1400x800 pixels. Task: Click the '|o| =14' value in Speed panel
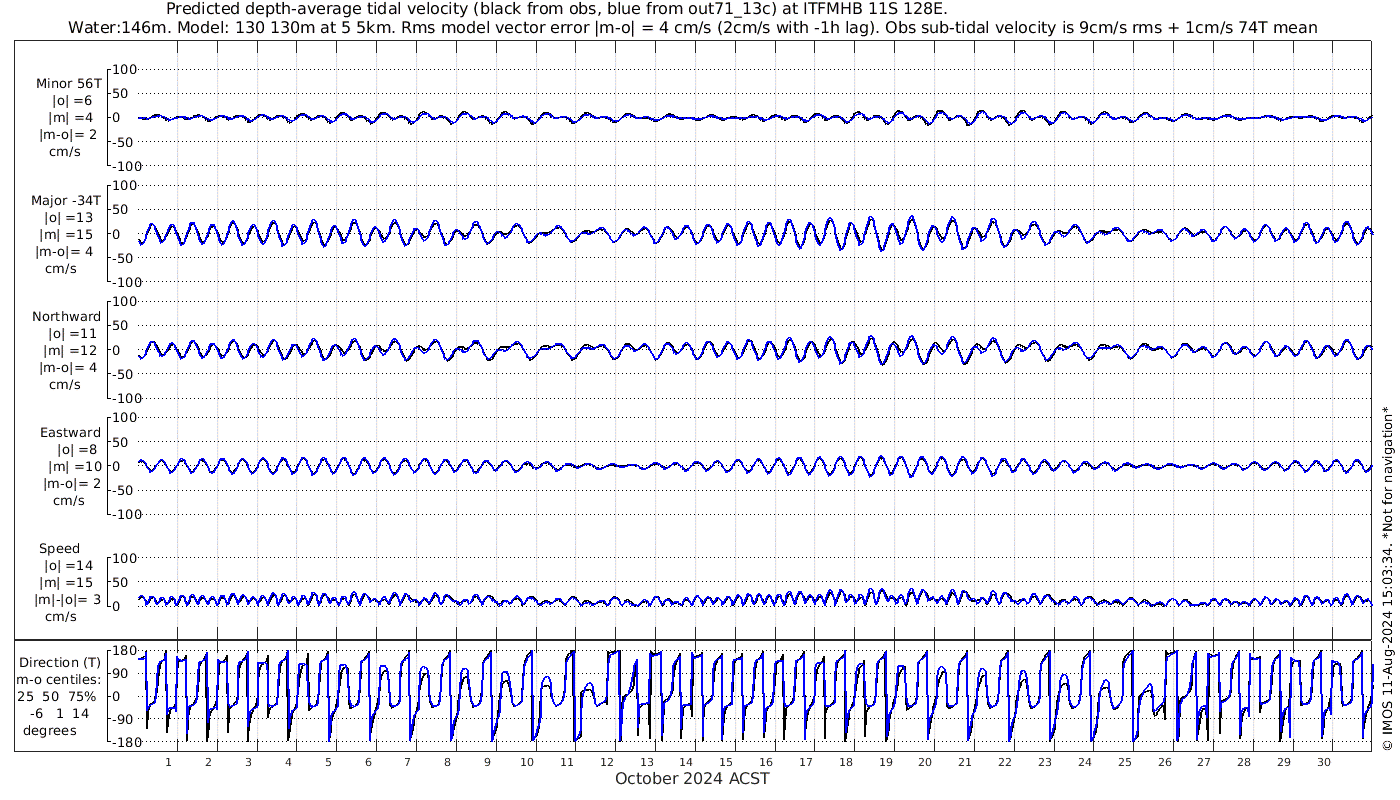coord(69,566)
